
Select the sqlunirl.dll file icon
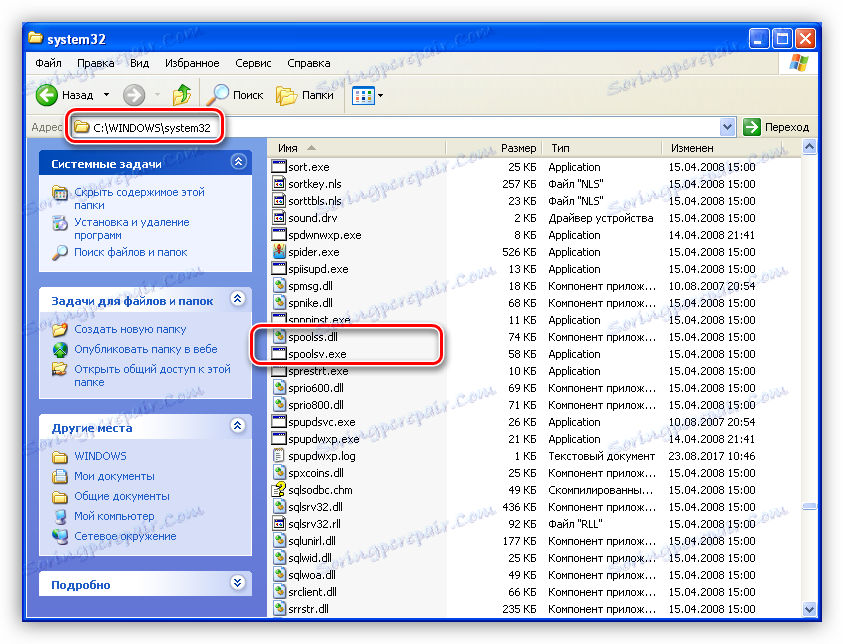click(279, 541)
